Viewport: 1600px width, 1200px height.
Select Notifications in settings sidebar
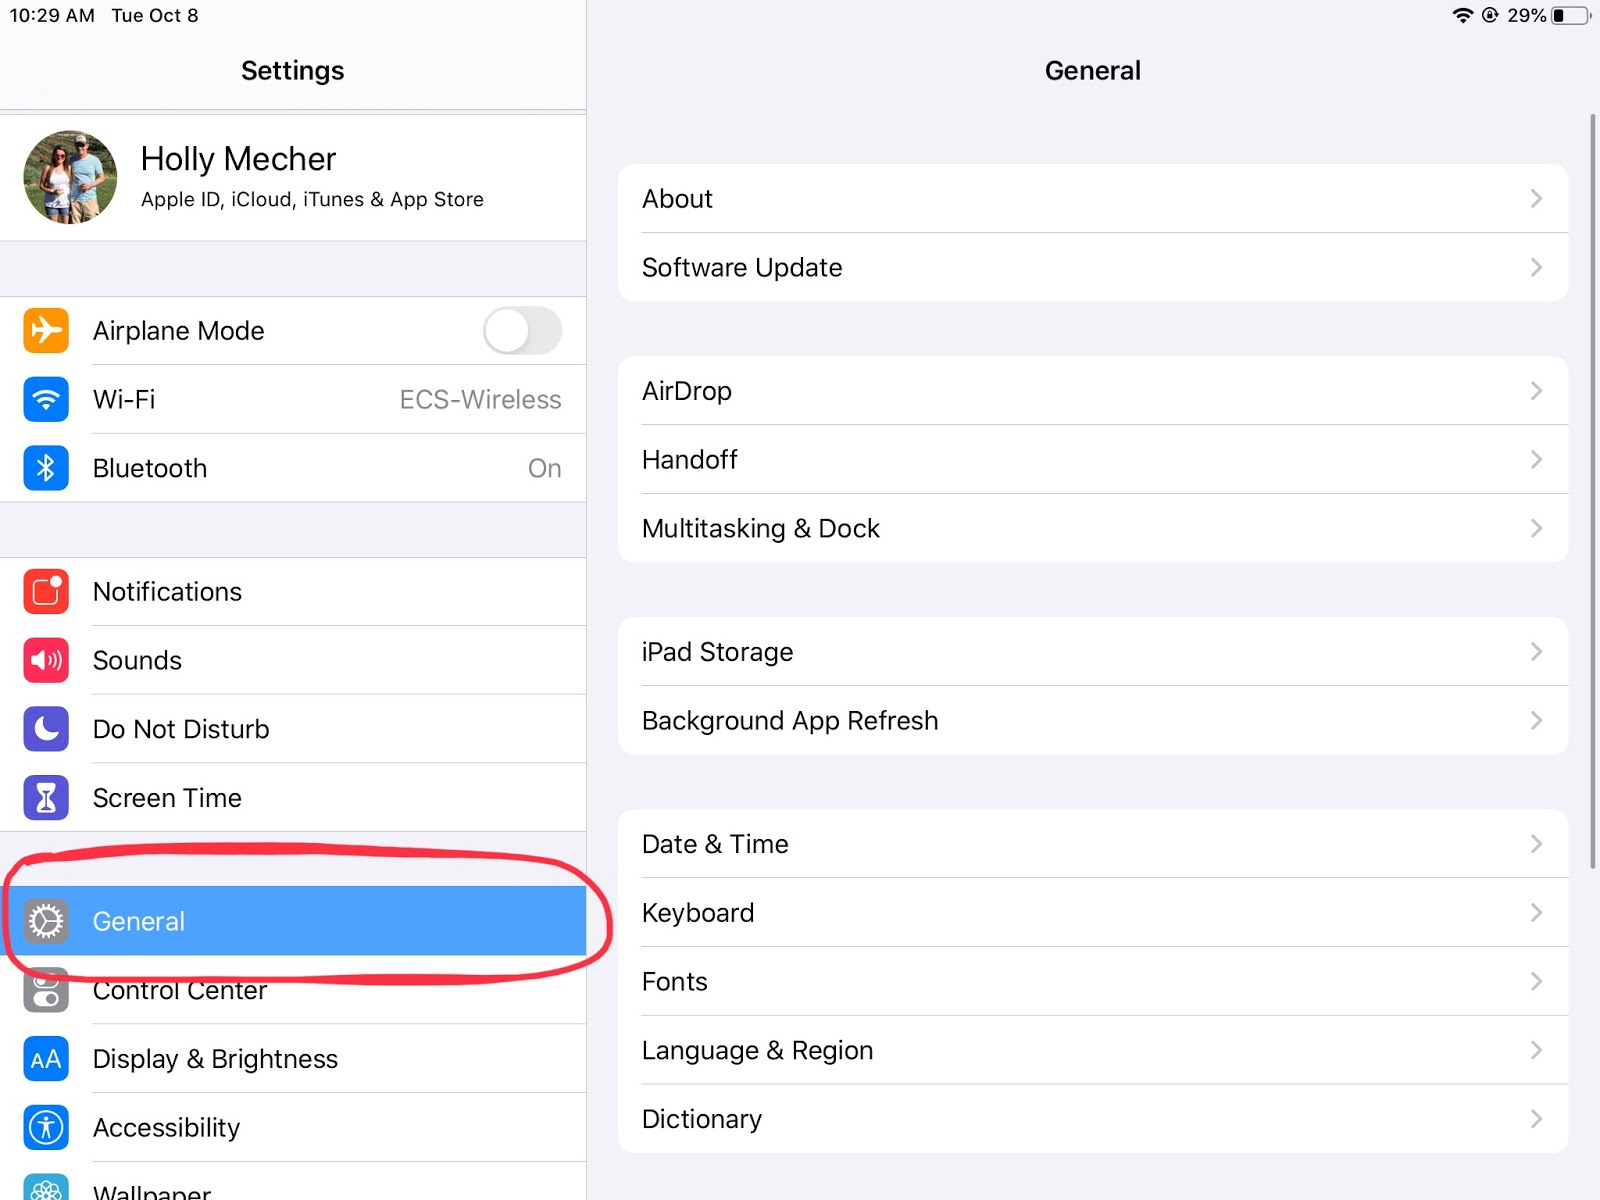[x=293, y=591]
